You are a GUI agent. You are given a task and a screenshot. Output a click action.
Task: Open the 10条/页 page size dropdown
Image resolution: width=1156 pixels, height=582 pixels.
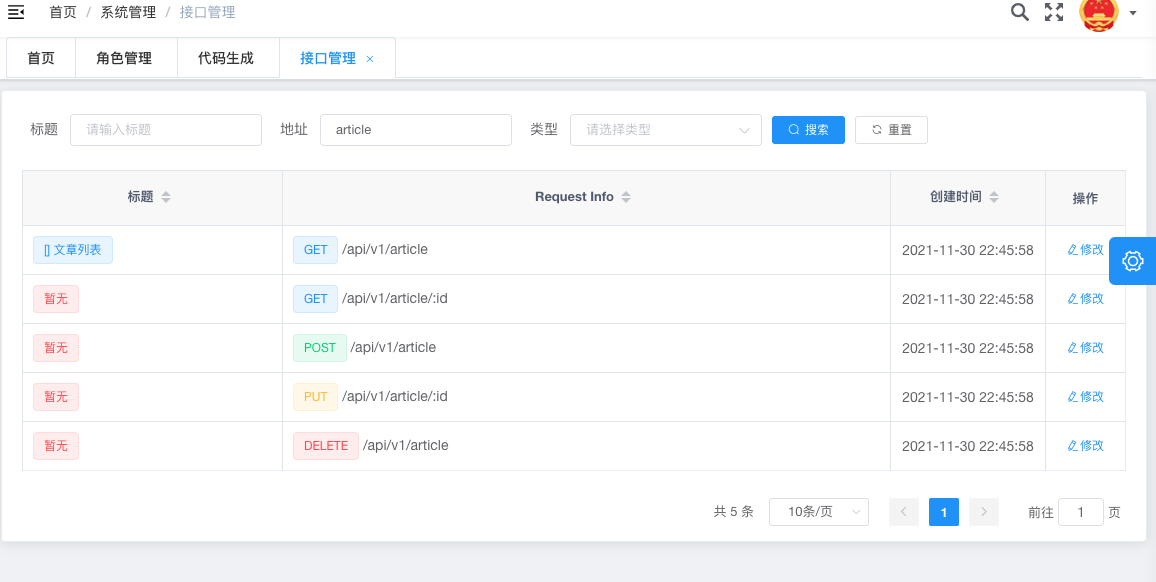[818, 511]
